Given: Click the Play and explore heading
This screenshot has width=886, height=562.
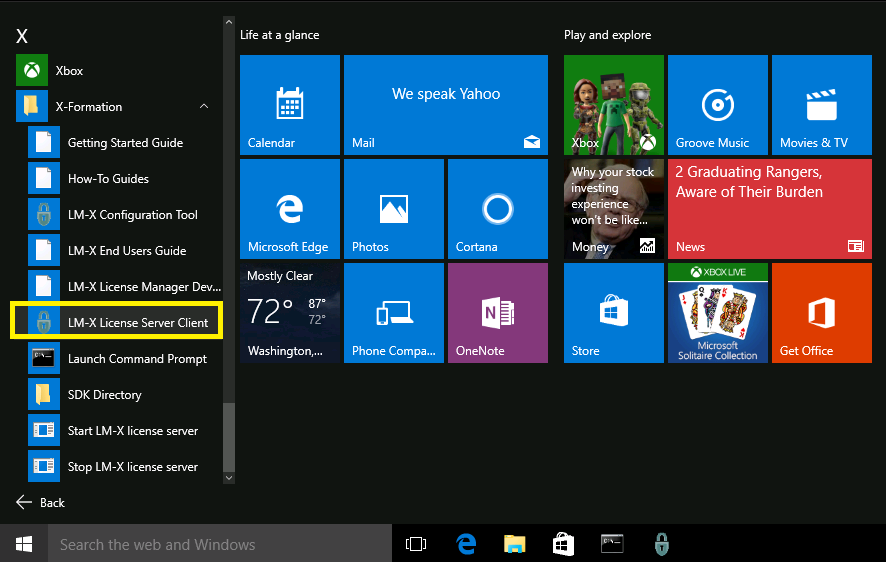Looking at the screenshot, I should click(607, 35).
